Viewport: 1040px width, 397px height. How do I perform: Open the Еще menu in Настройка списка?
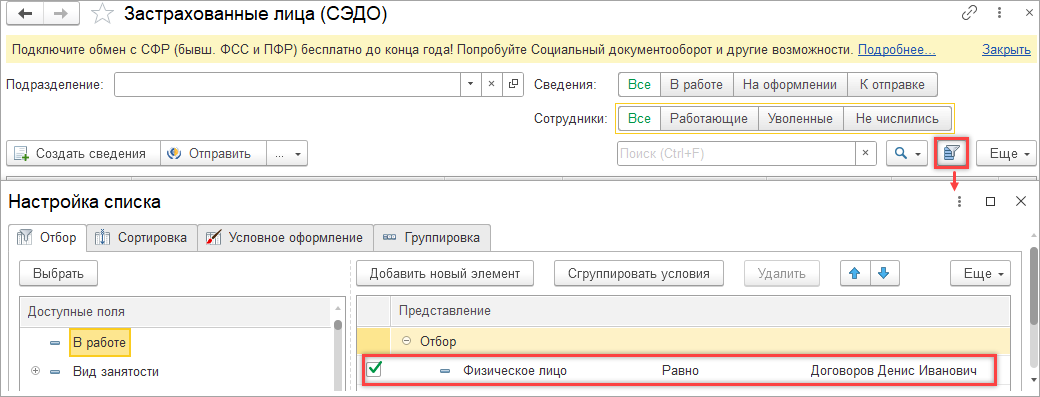981,273
